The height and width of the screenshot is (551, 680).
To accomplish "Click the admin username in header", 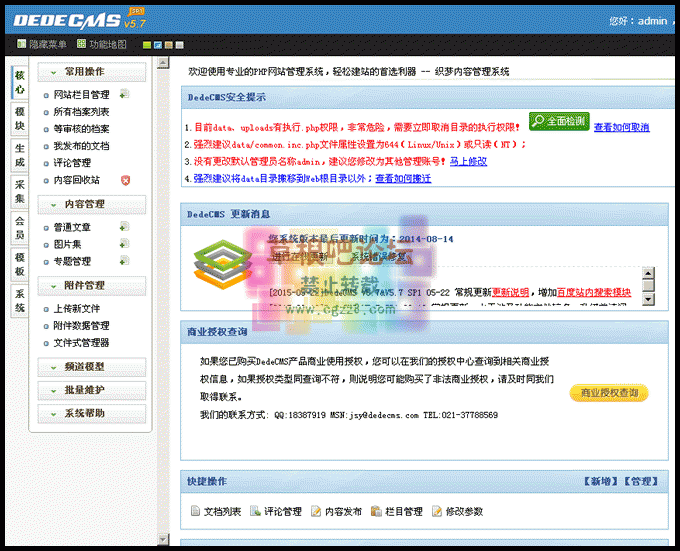I will (652, 21).
